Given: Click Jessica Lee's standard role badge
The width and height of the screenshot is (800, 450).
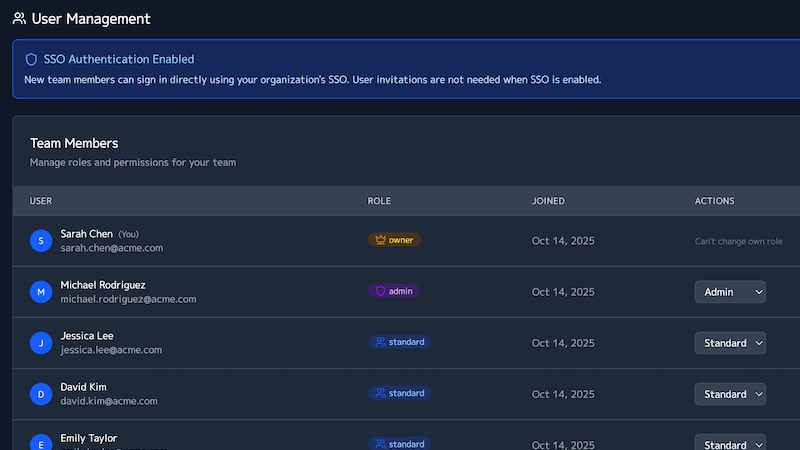Looking at the screenshot, I should pyautogui.click(x=399, y=342).
